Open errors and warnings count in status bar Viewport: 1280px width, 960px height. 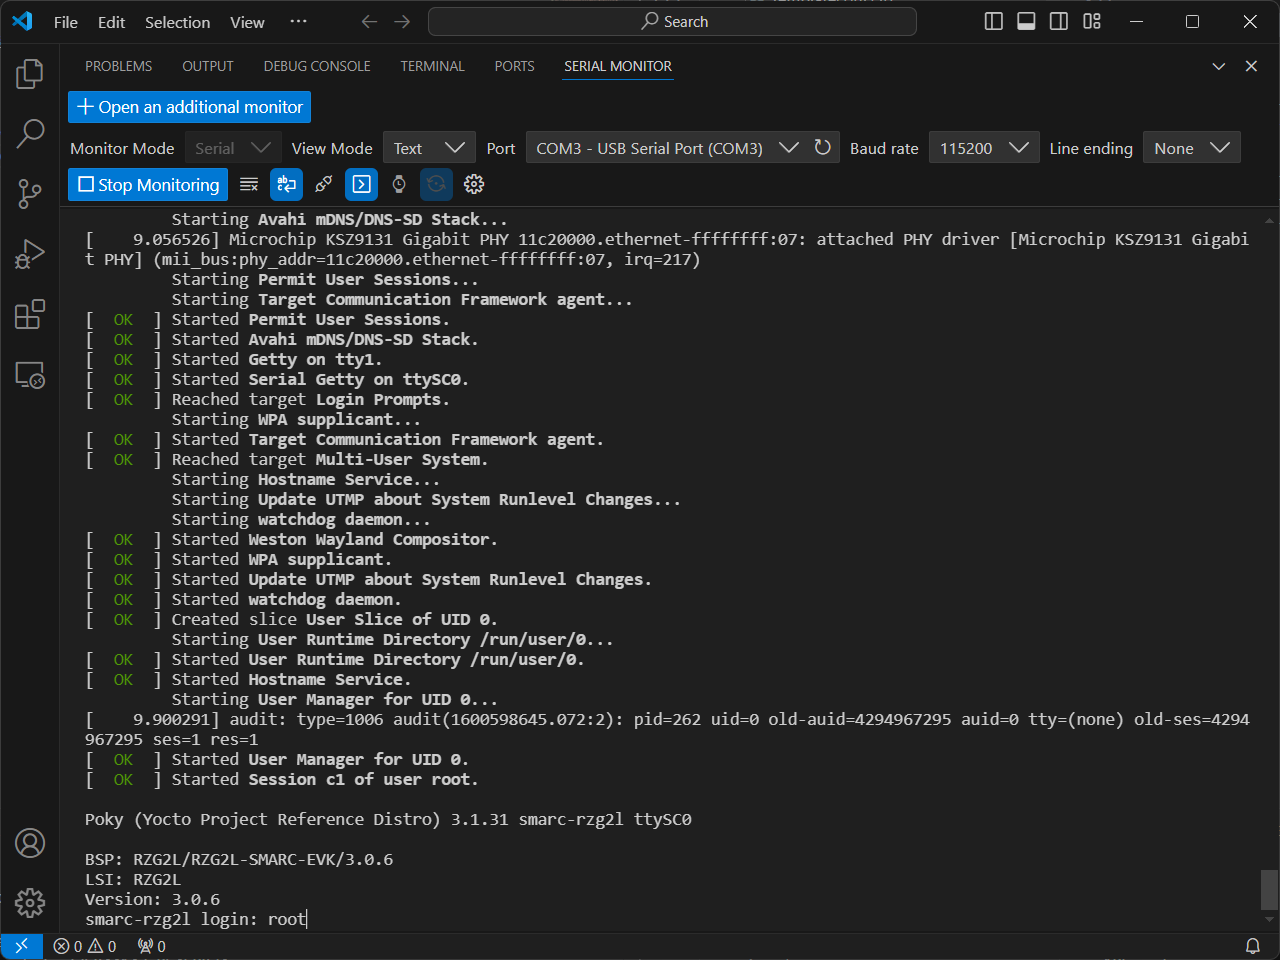point(85,946)
